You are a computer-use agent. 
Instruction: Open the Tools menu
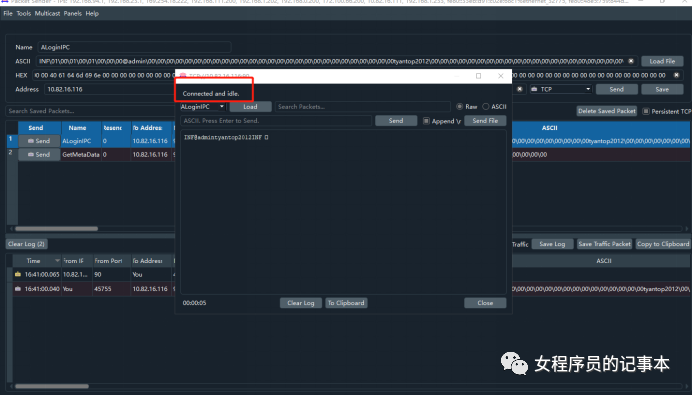24,13
